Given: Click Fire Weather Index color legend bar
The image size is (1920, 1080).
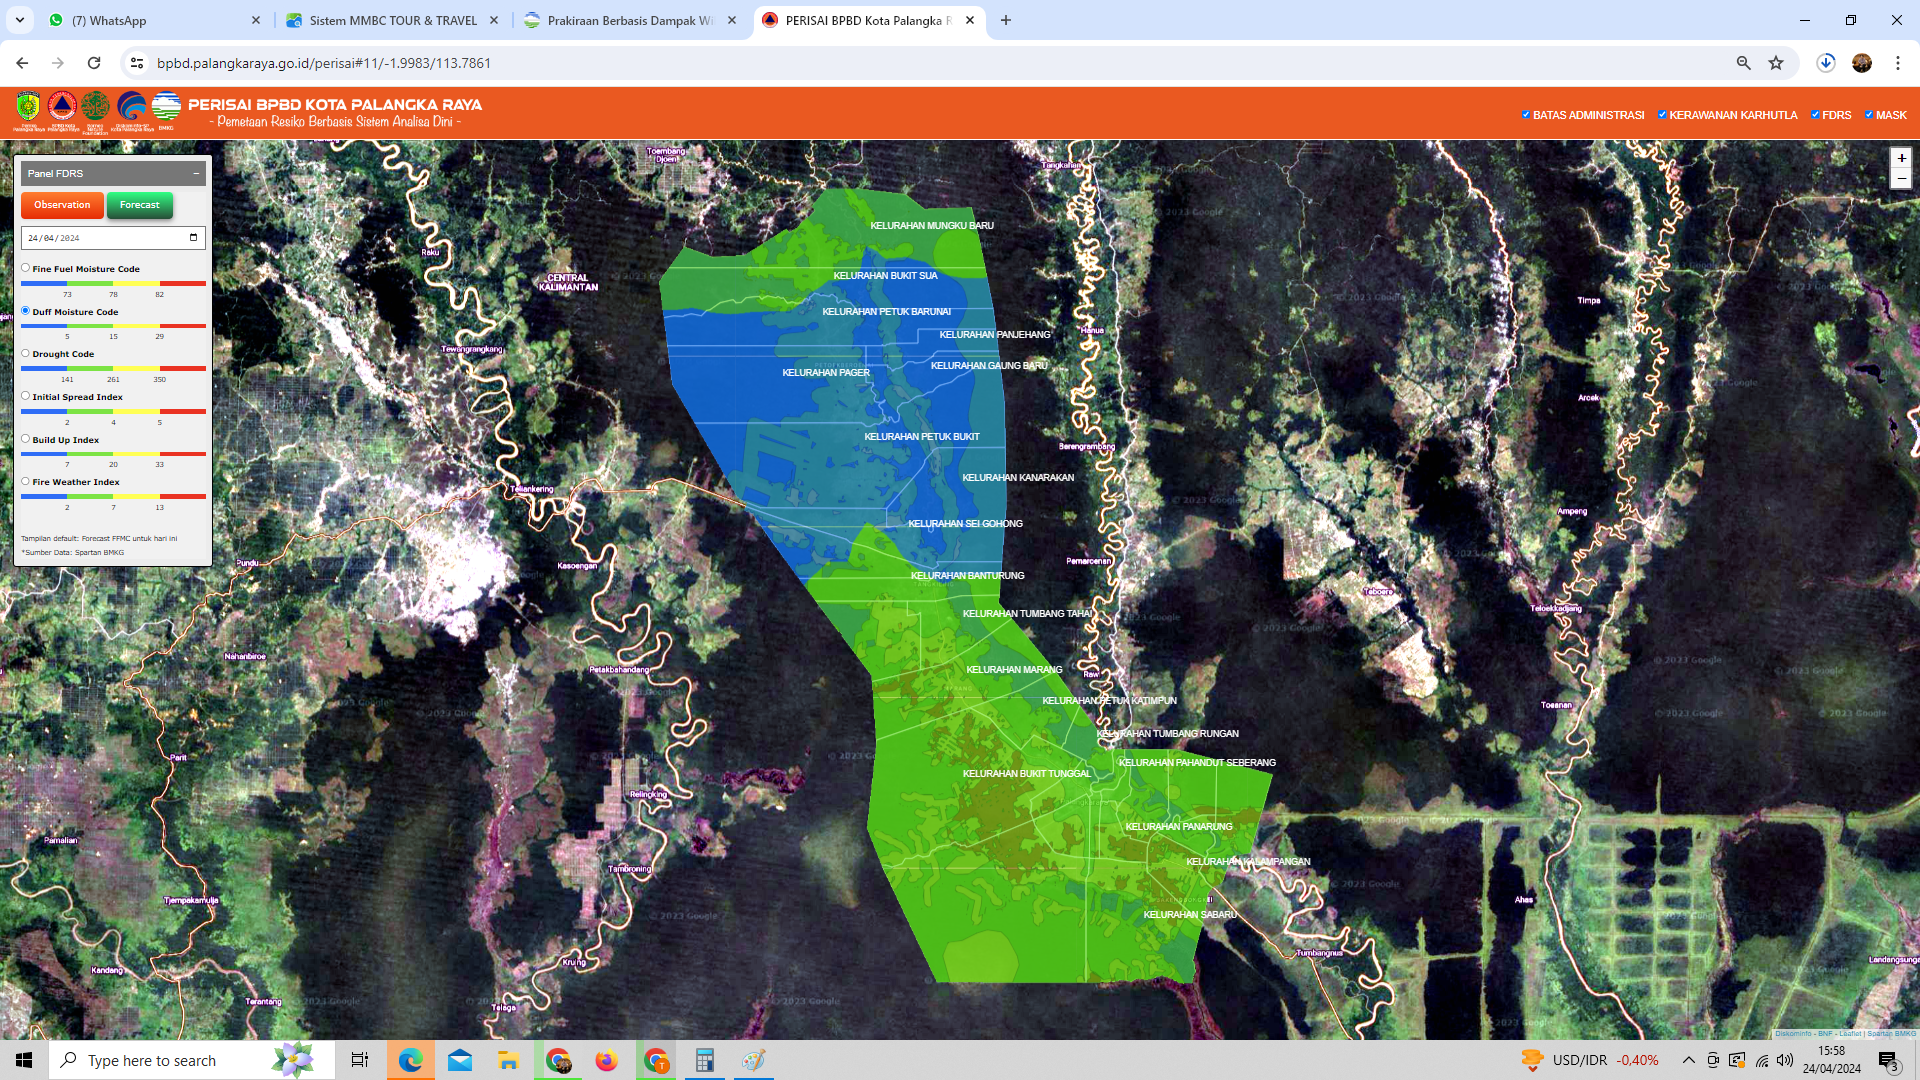Looking at the screenshot, I should click(113, 496).
